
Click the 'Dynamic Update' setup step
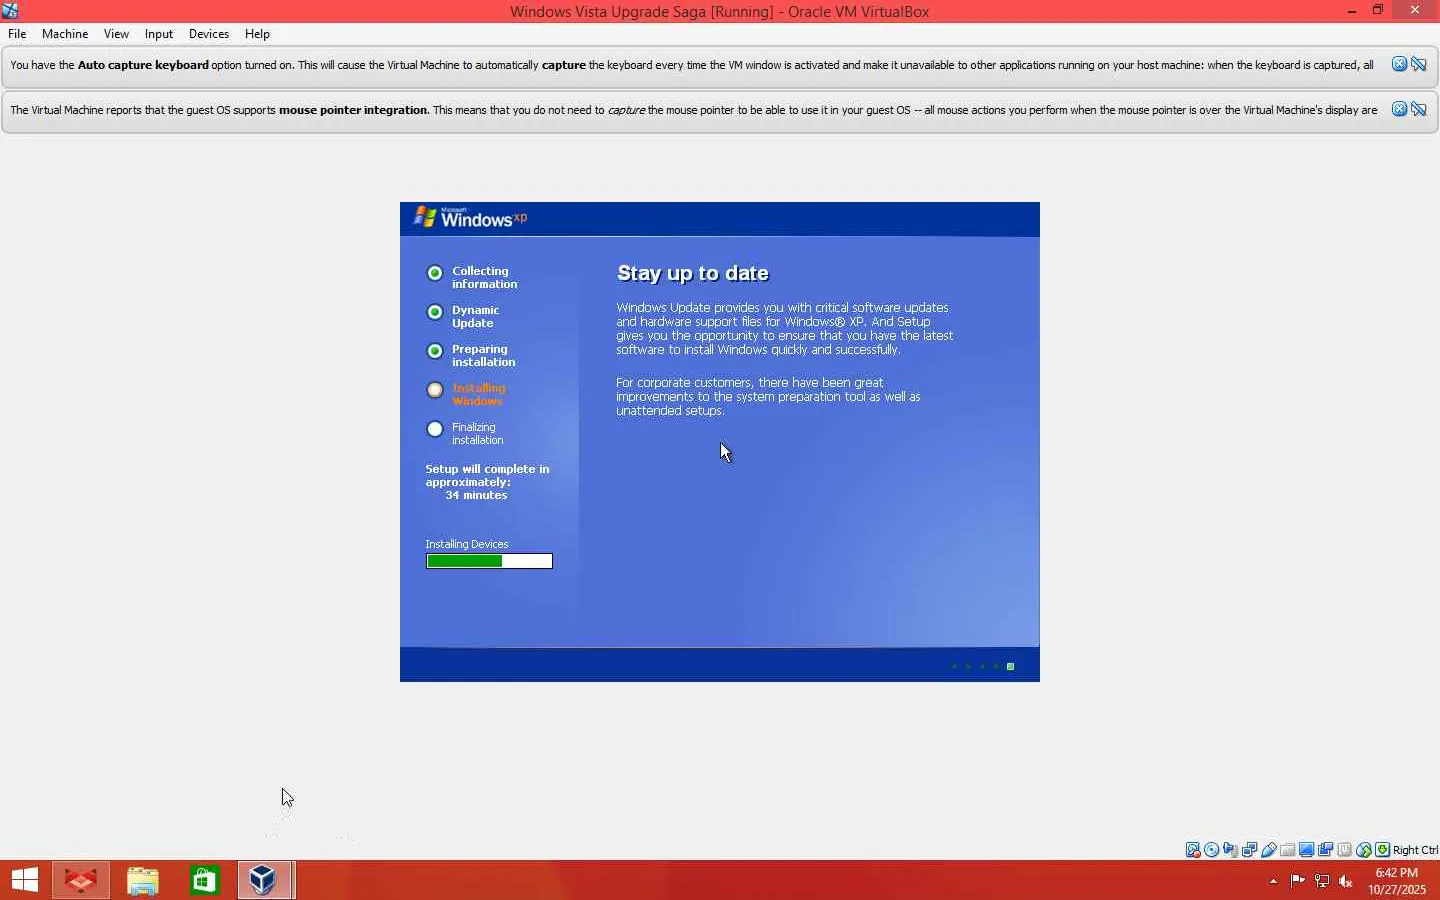point(475,316)
